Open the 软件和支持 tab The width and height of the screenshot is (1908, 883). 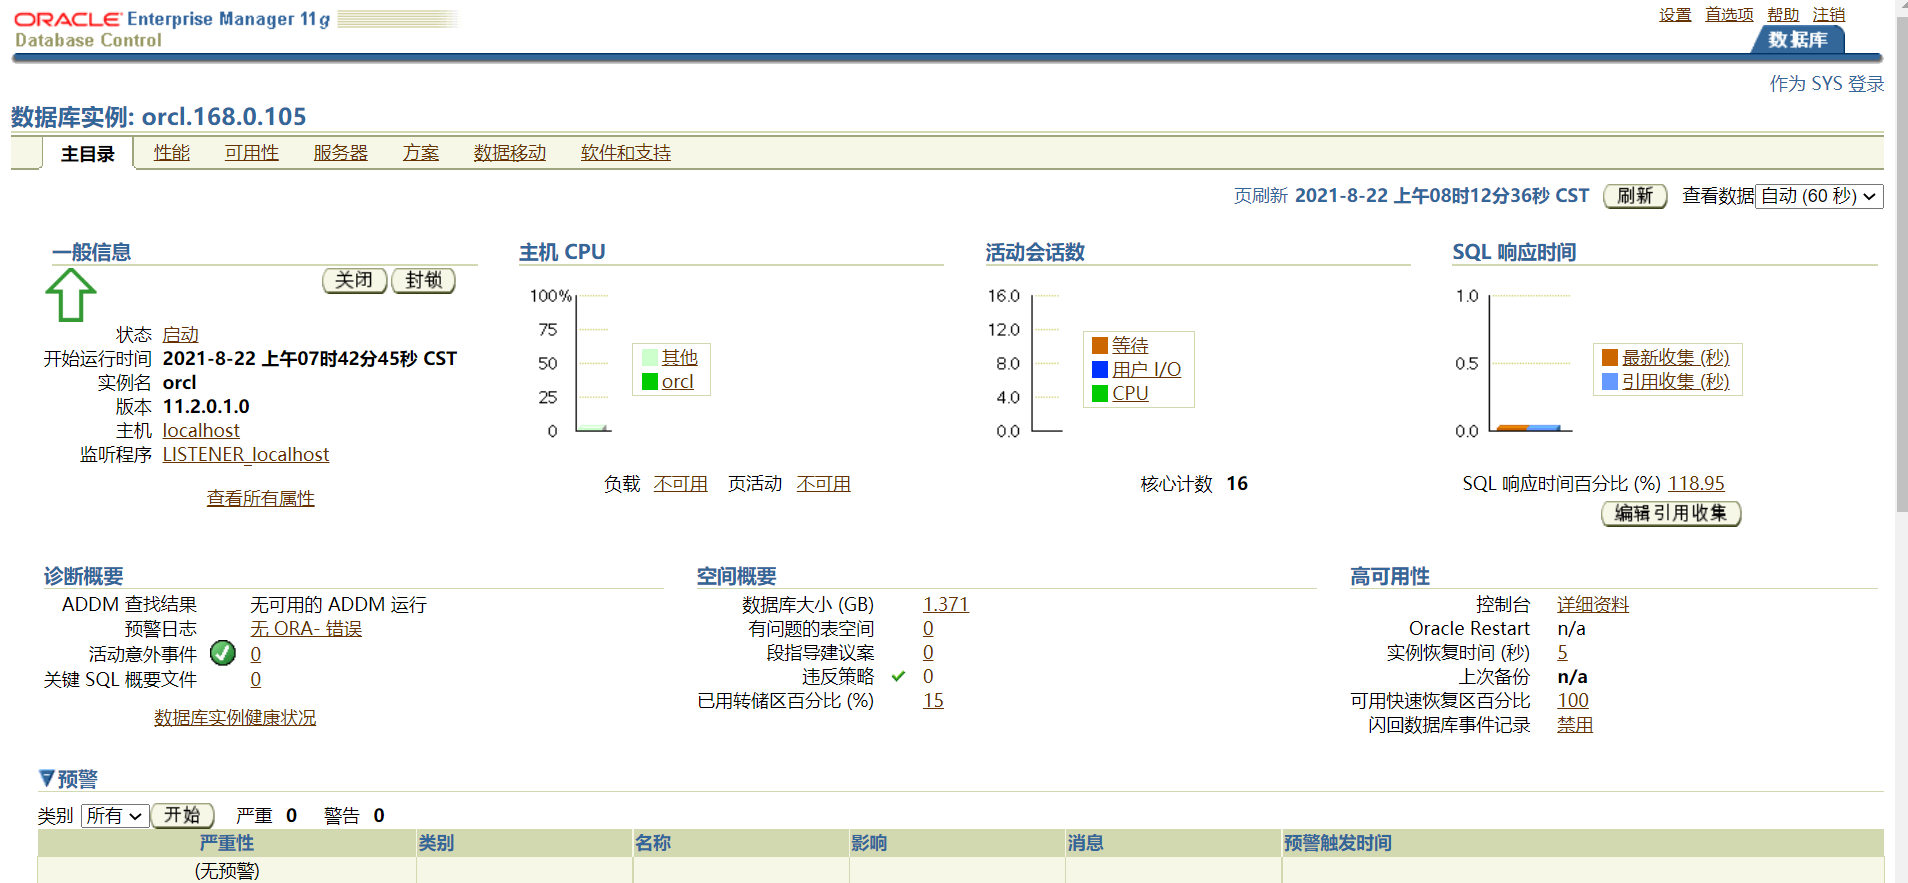626,153
